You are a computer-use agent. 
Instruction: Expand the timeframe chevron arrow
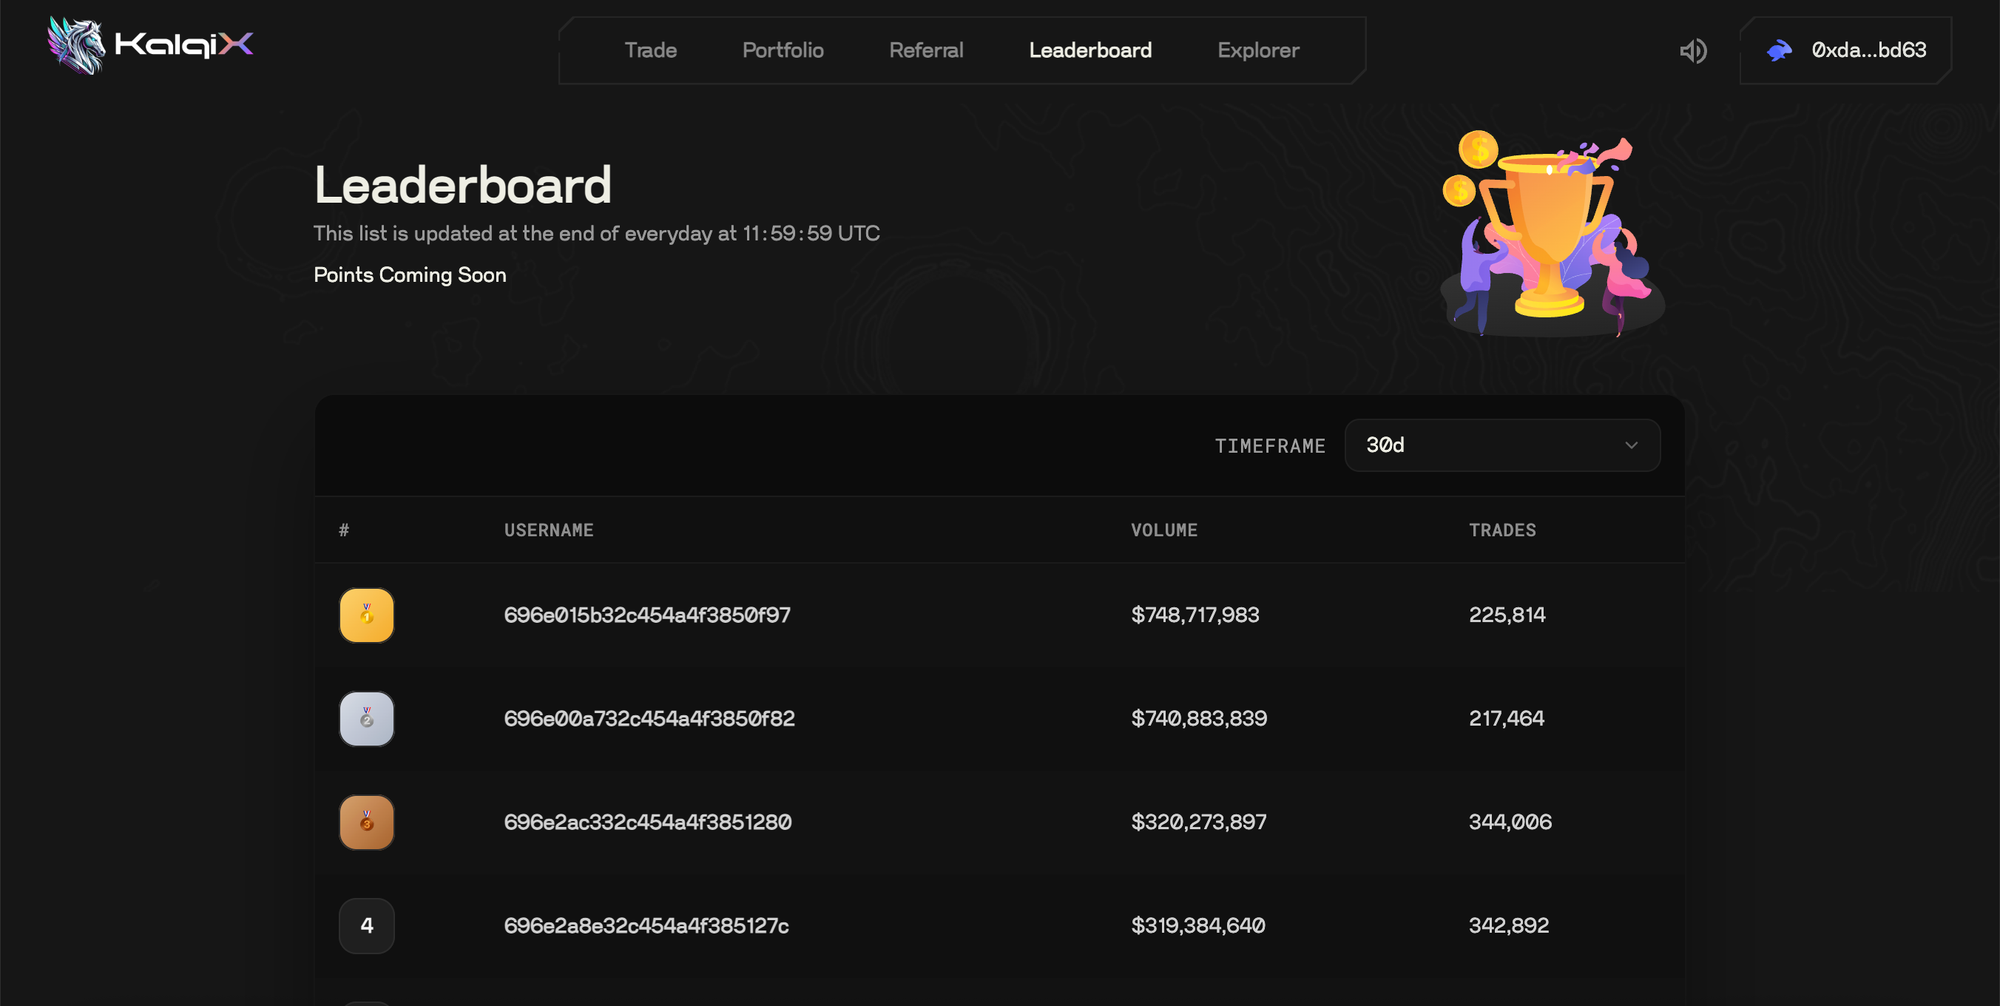(x=1631, y=446)
